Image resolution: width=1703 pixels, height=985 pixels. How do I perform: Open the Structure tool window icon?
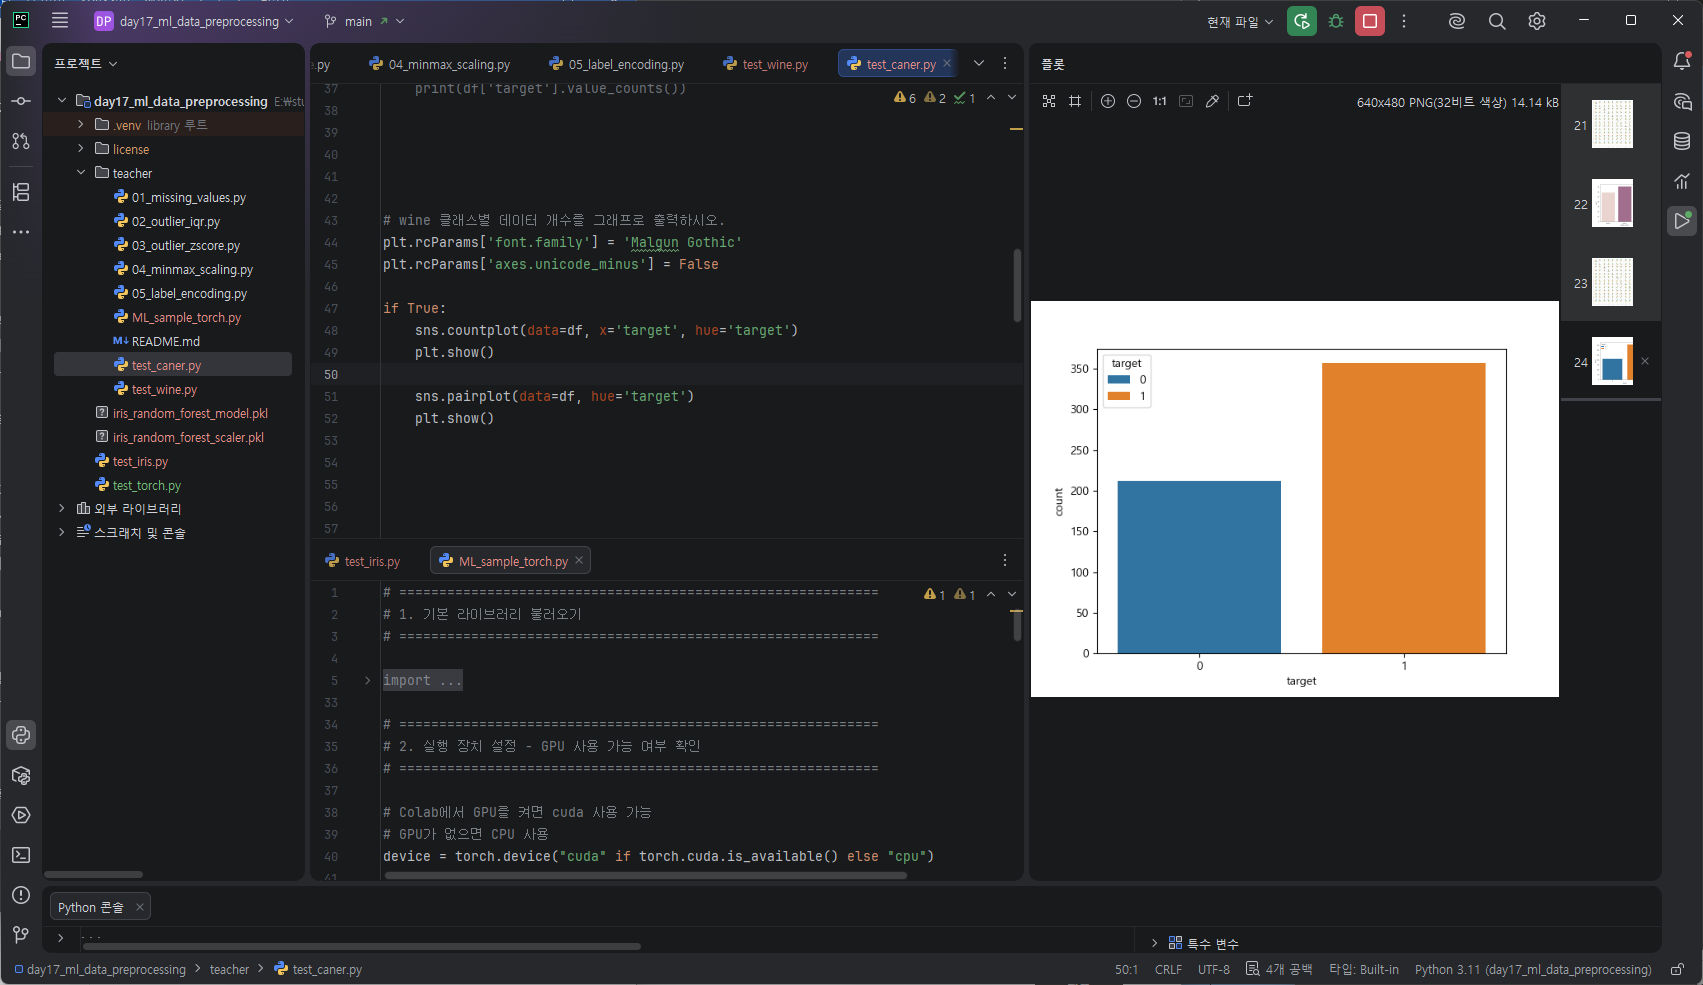pyautogui.click(x=21, y=192)
